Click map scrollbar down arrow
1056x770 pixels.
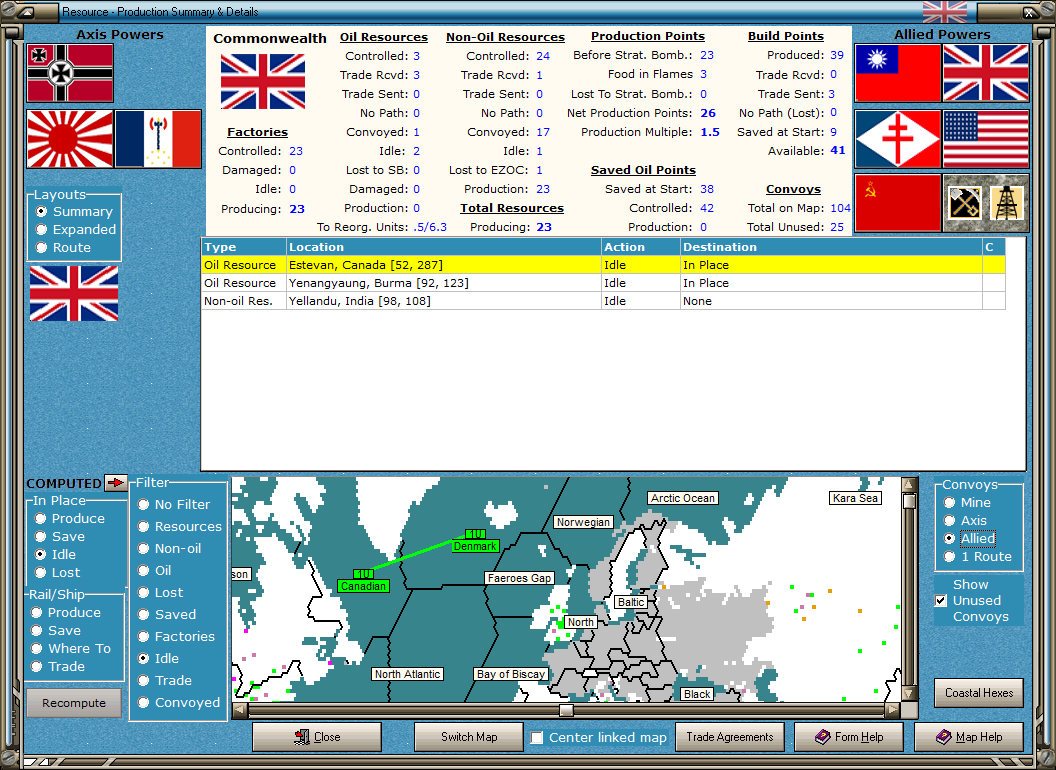[x=909, y=693]
